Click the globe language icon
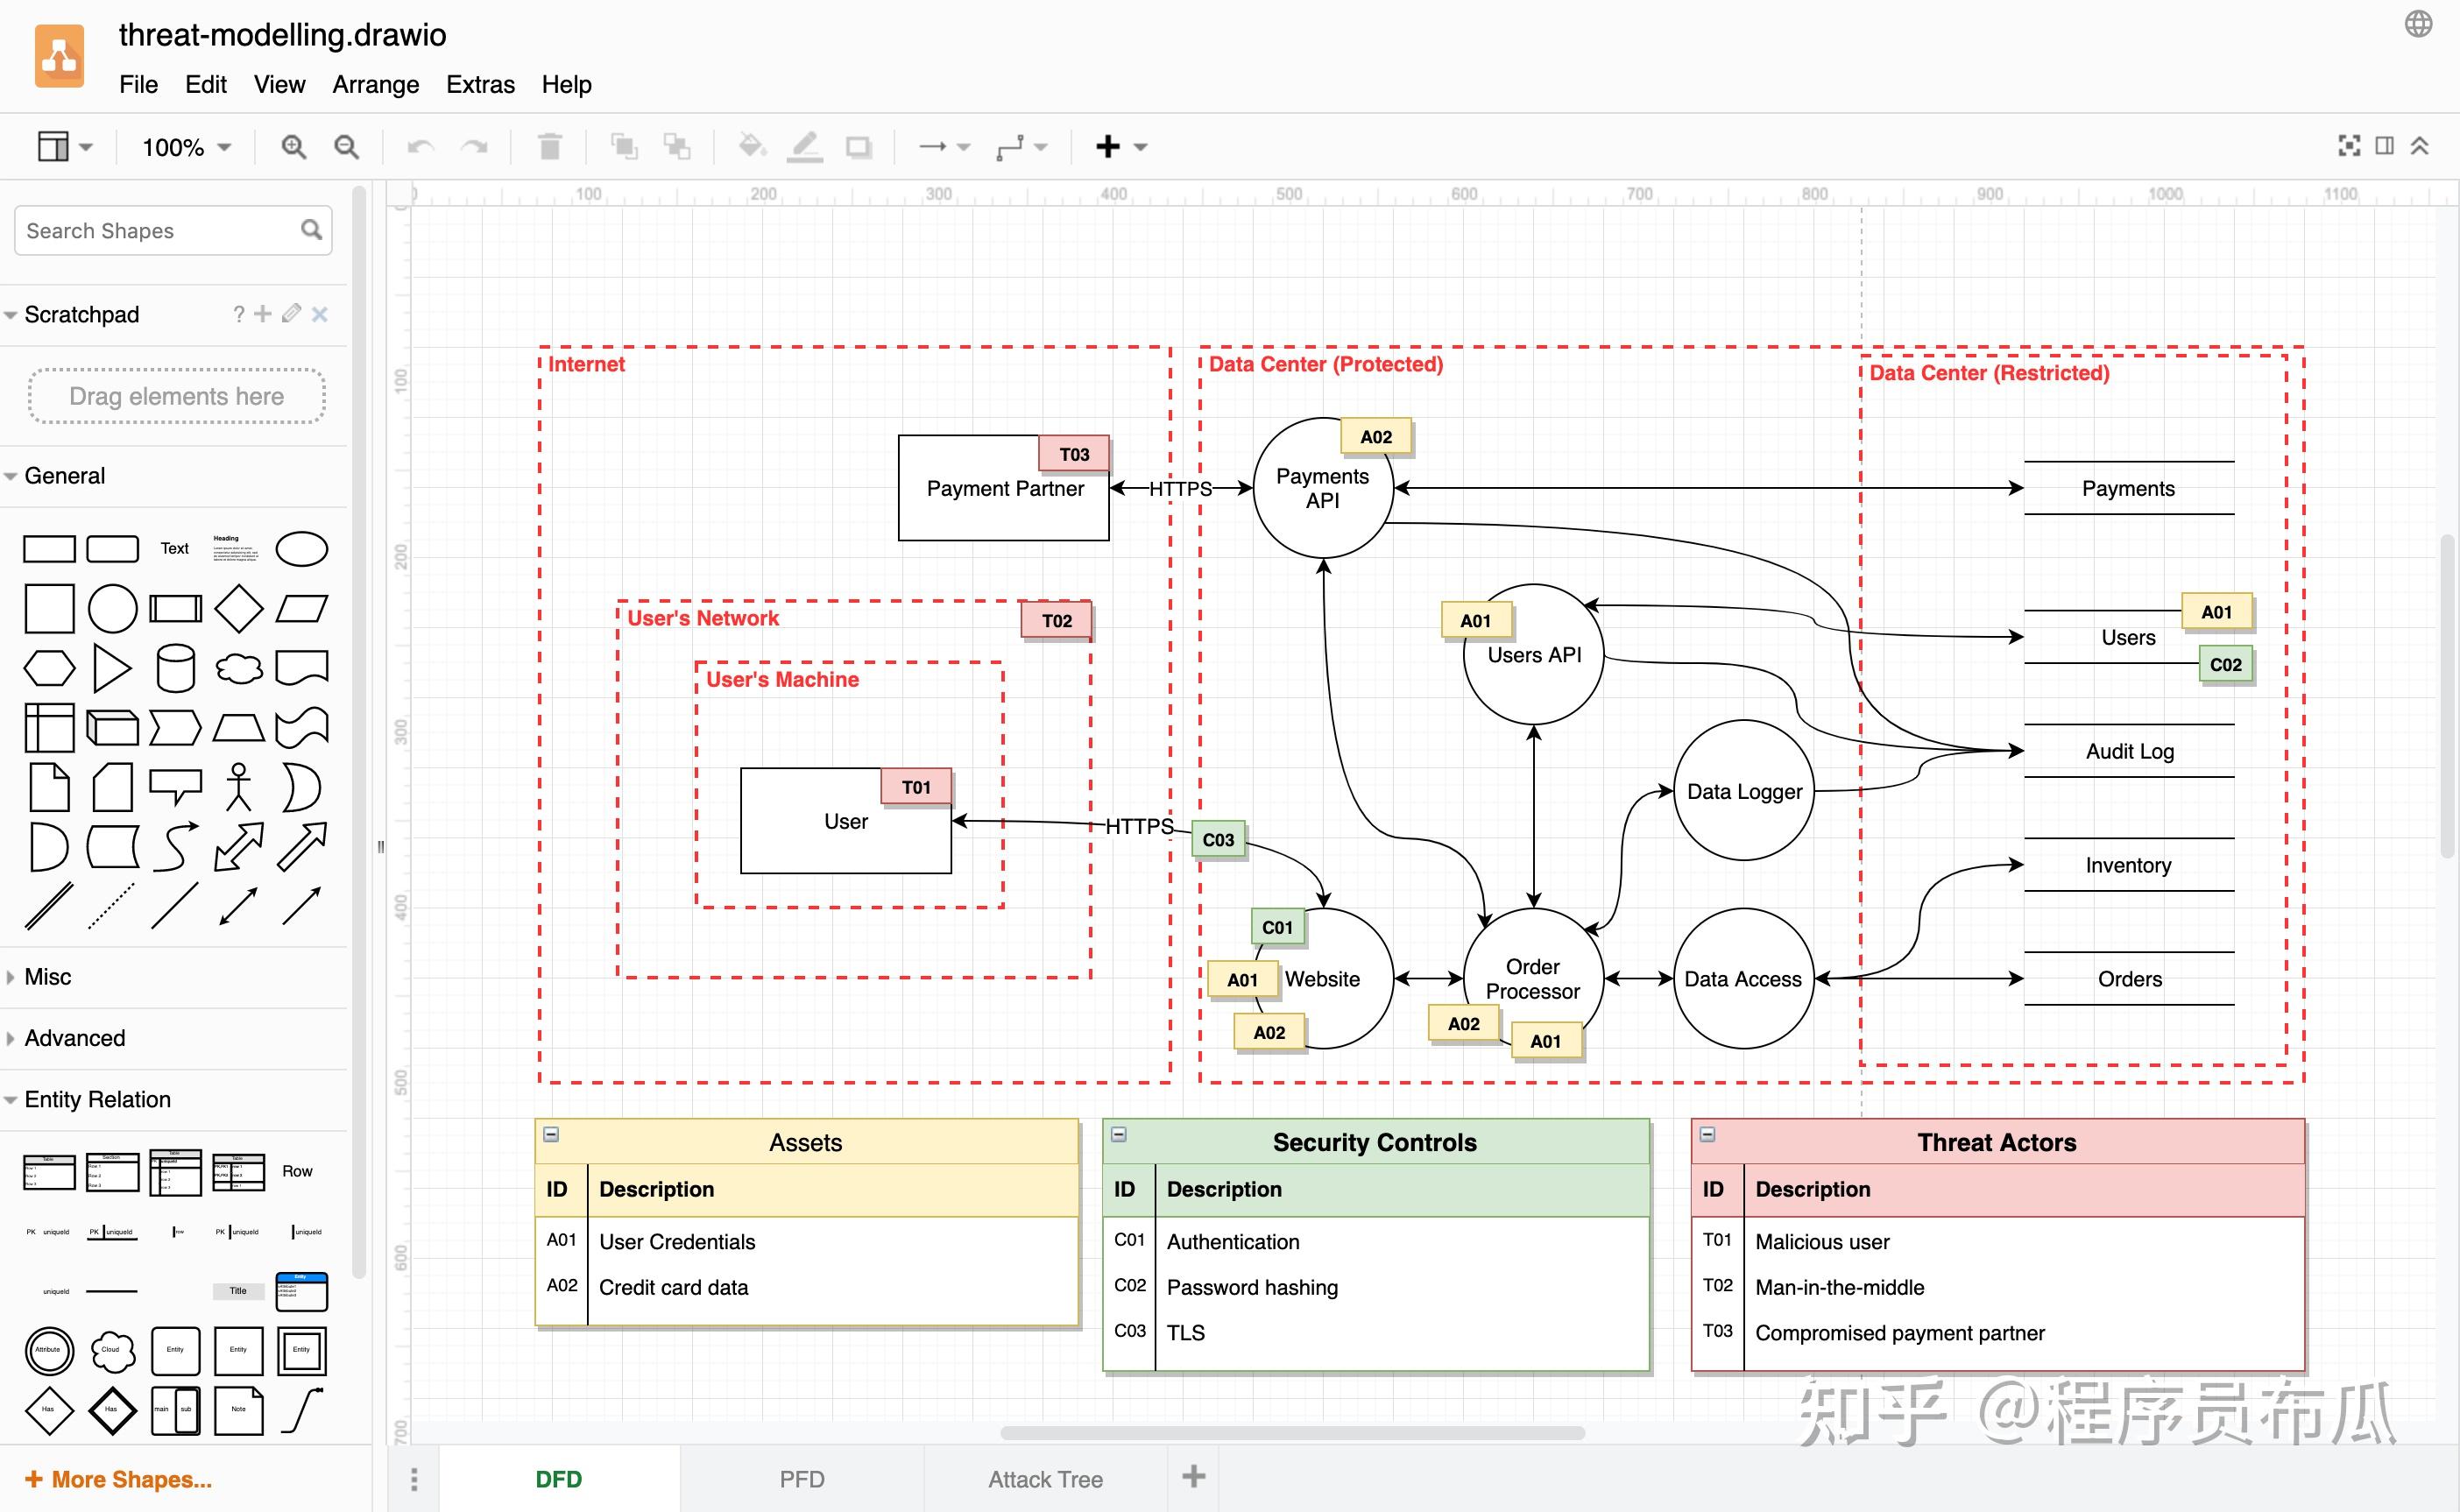Viewport: 2460px width, 1512px height. [2418, 24]
